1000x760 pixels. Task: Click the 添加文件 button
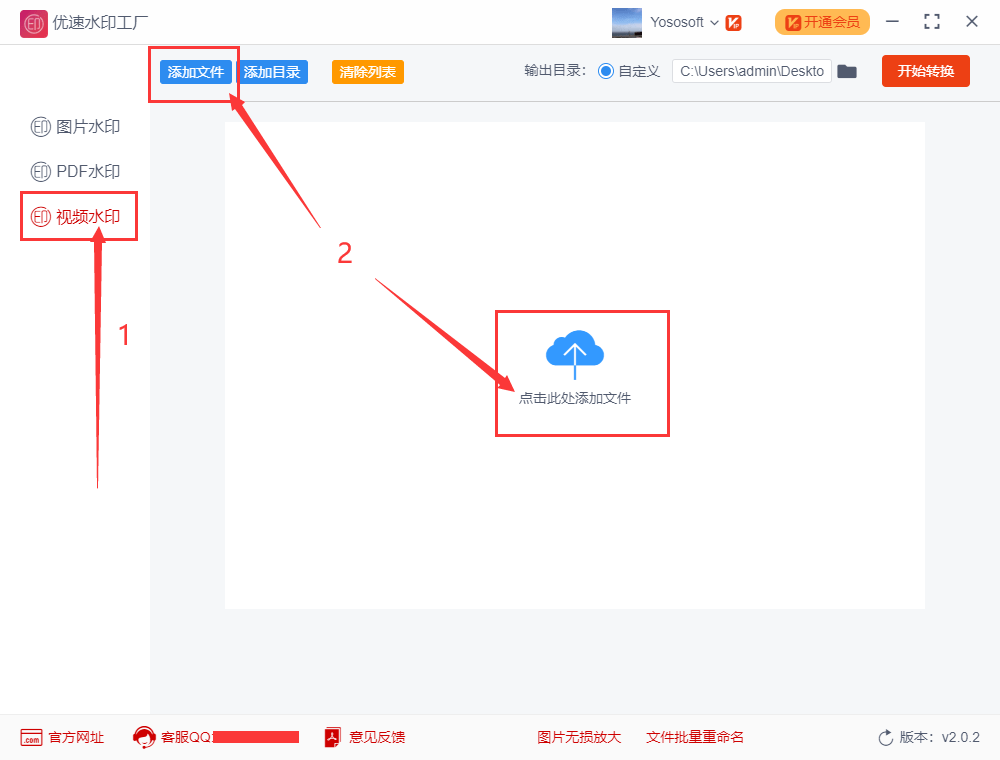point(193,71)
